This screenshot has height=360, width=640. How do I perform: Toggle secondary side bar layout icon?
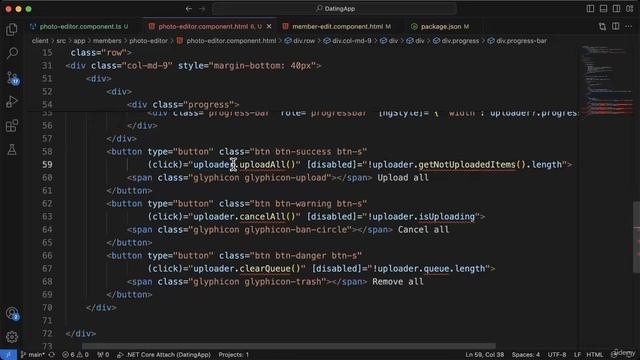[616, 9]
